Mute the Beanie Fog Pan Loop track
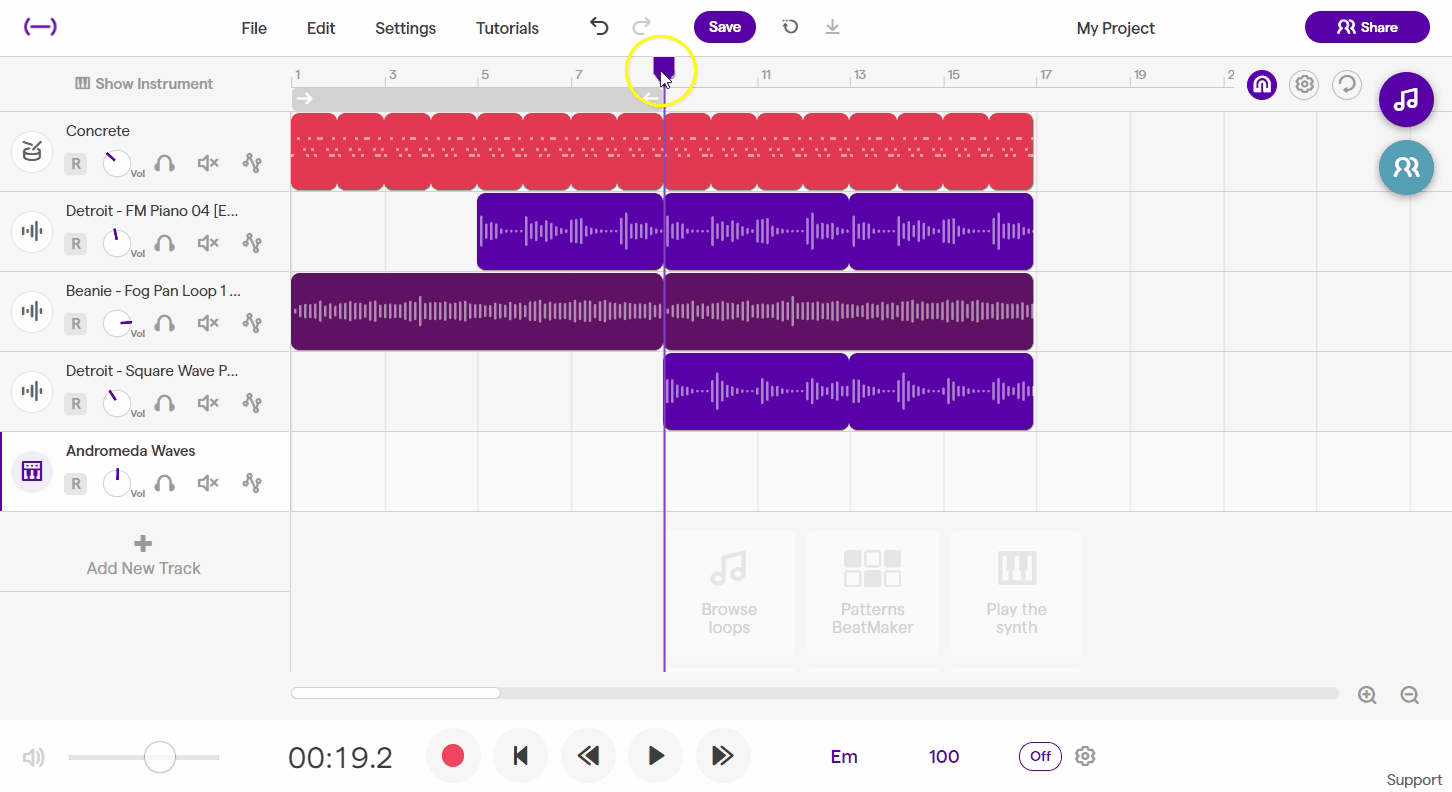 207,323
